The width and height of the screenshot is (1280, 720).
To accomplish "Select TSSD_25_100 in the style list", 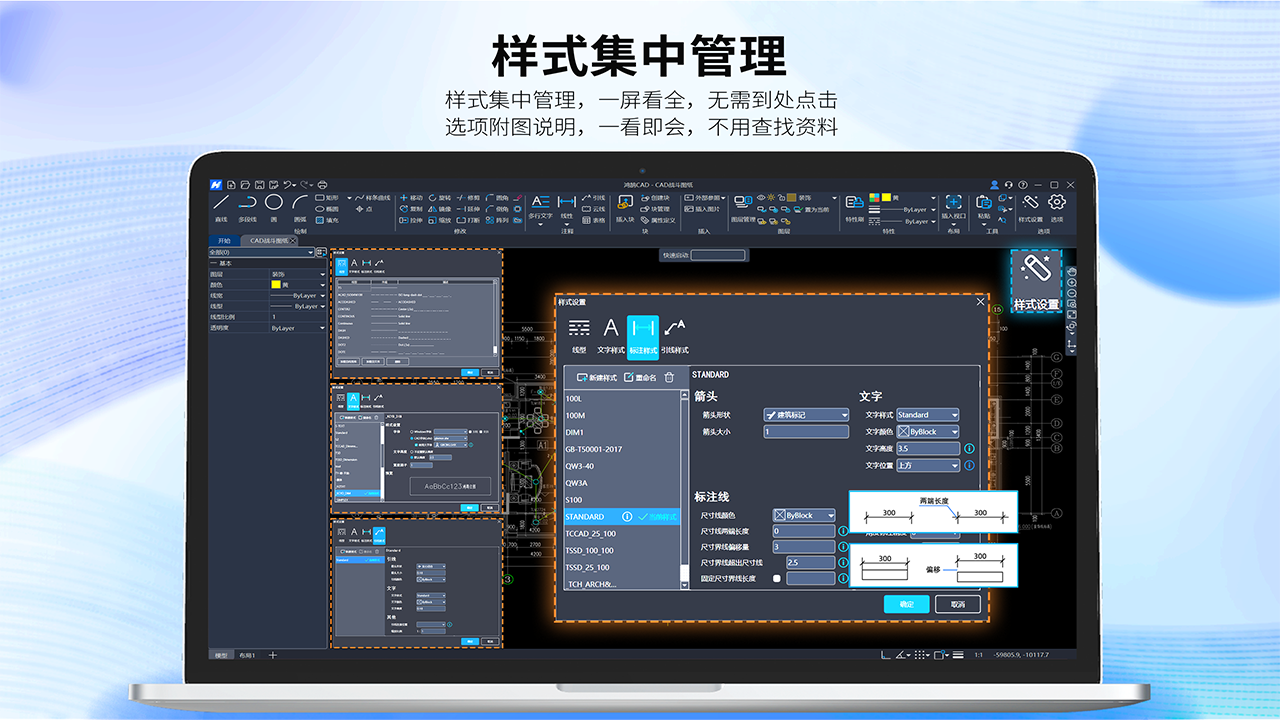I will pos(587,567).
